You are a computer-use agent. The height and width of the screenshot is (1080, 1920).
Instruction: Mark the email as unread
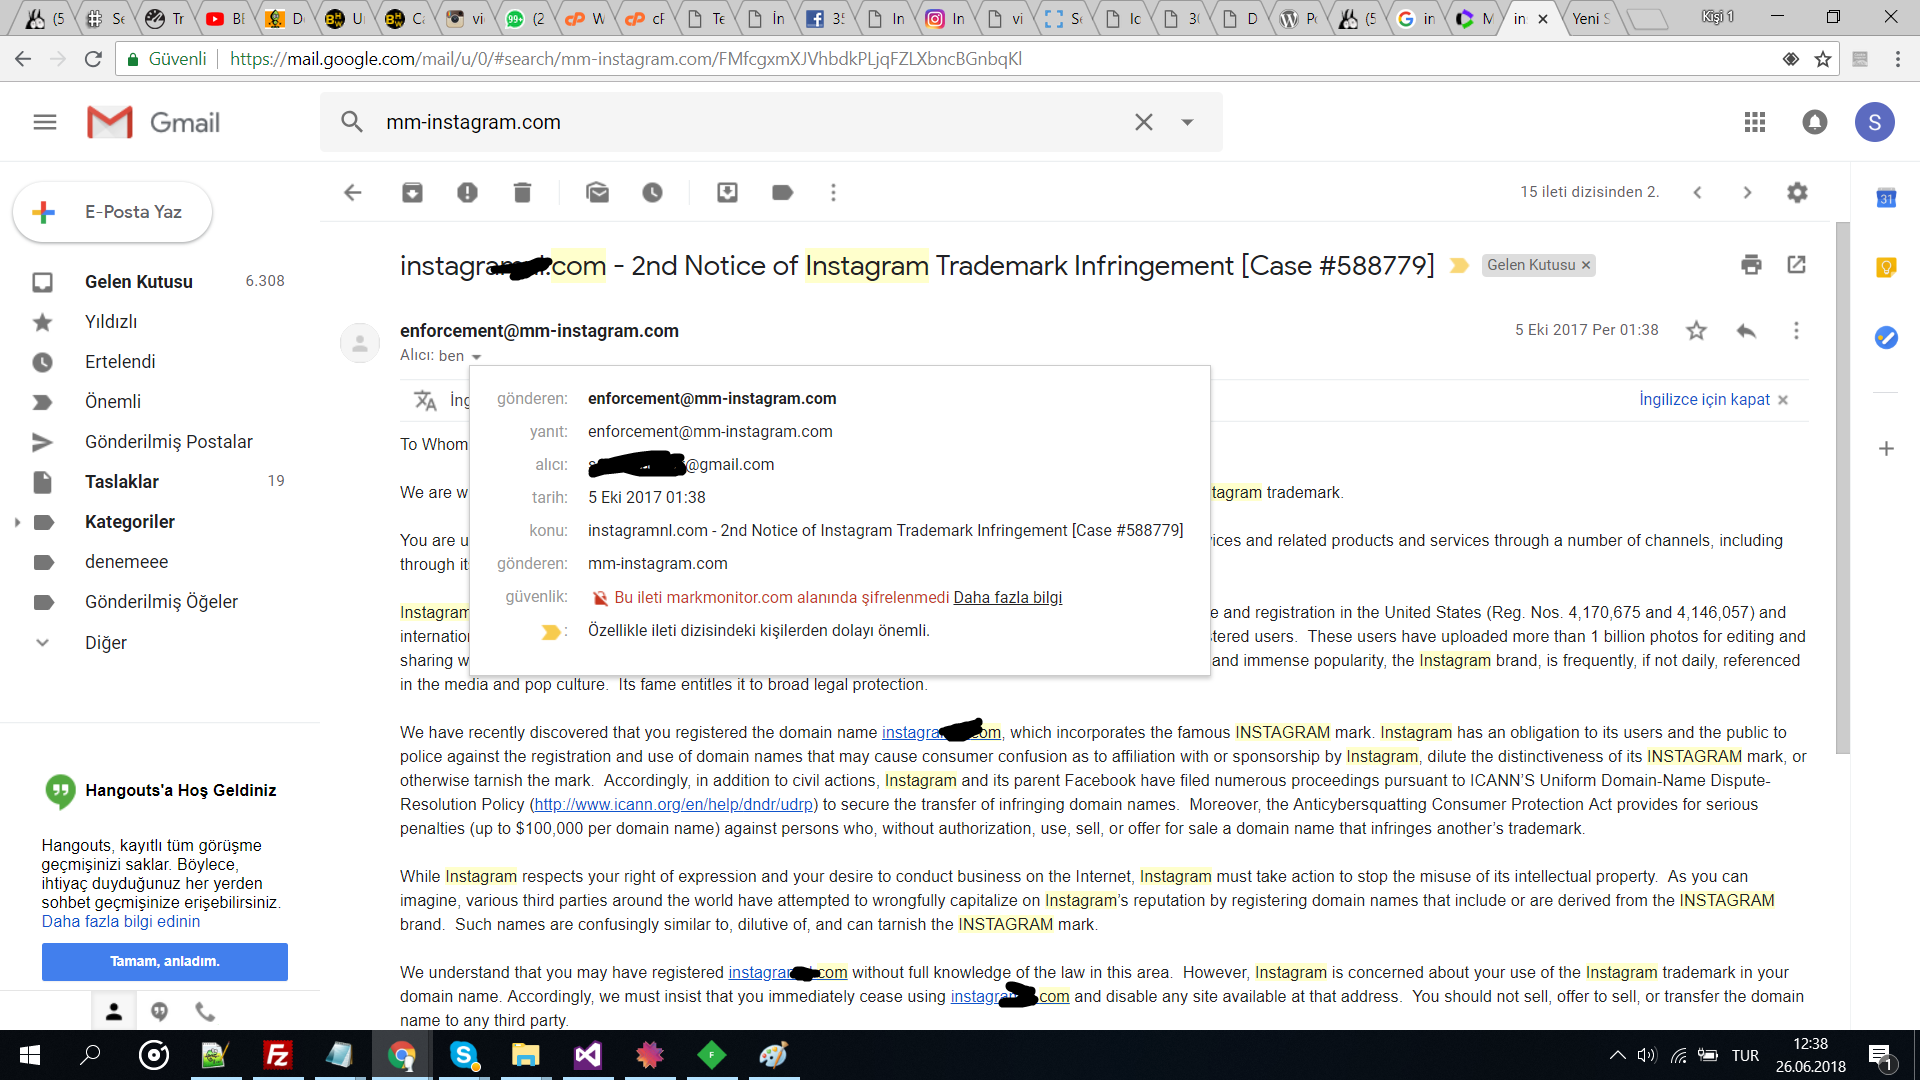(x=598, y=192)
